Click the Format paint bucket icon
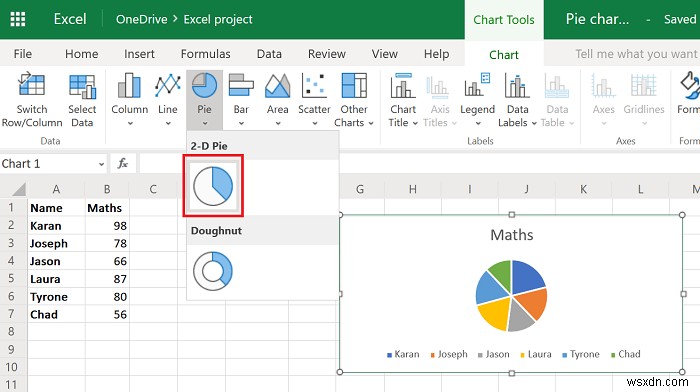Image resolution: width=700 pixels, height=392 pixels. [x=690, y=86]
